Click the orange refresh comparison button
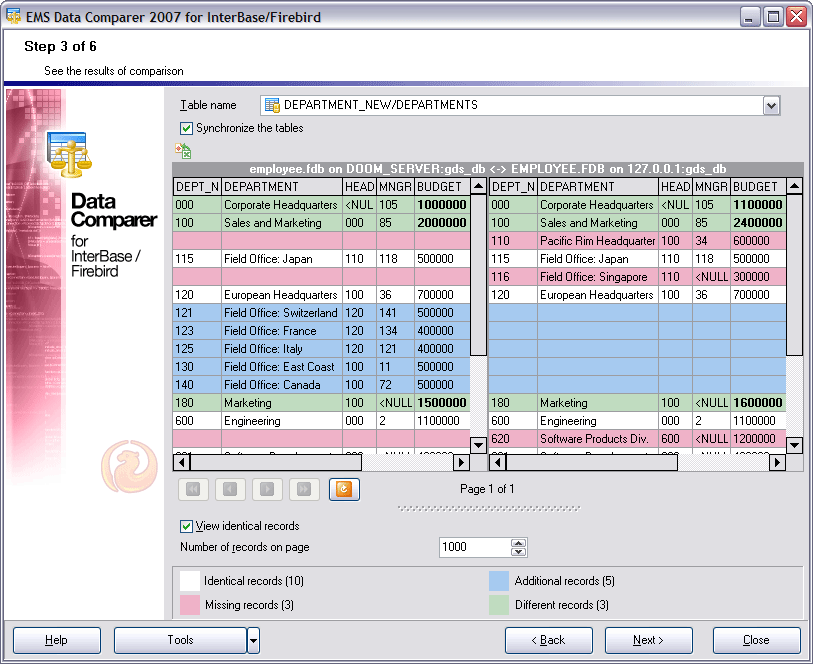Image resolution: width=813 pixels, height=664 pixels. (x=344, y=489)
